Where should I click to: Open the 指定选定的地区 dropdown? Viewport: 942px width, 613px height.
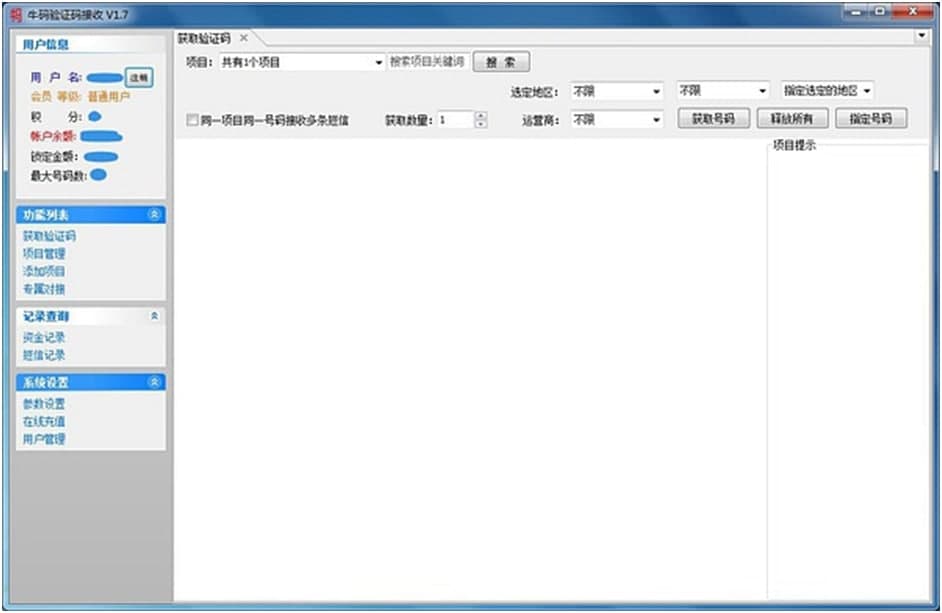pyautogui.click(x=827, y=91)
